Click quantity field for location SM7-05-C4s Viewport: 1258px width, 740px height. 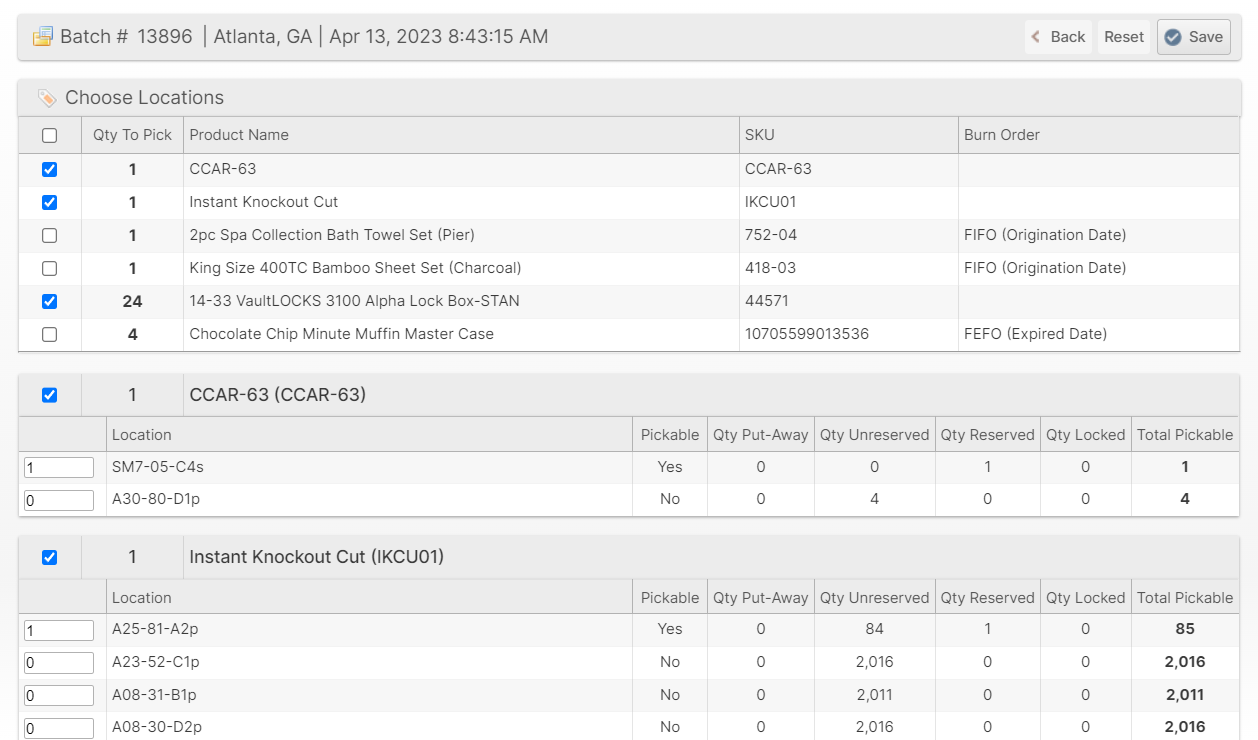click(59, 468)
